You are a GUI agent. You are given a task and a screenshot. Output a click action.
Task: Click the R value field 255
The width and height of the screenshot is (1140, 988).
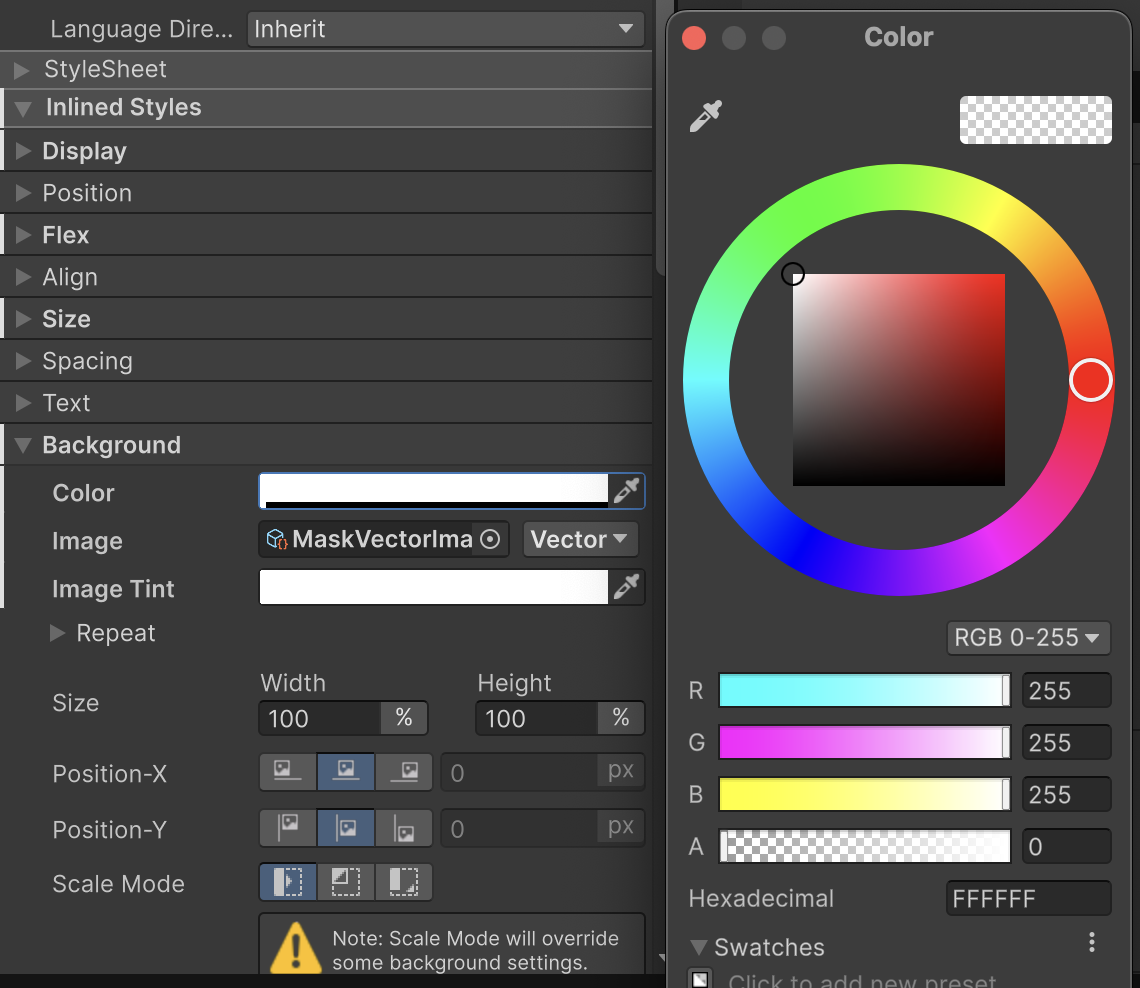(1067, 690)
